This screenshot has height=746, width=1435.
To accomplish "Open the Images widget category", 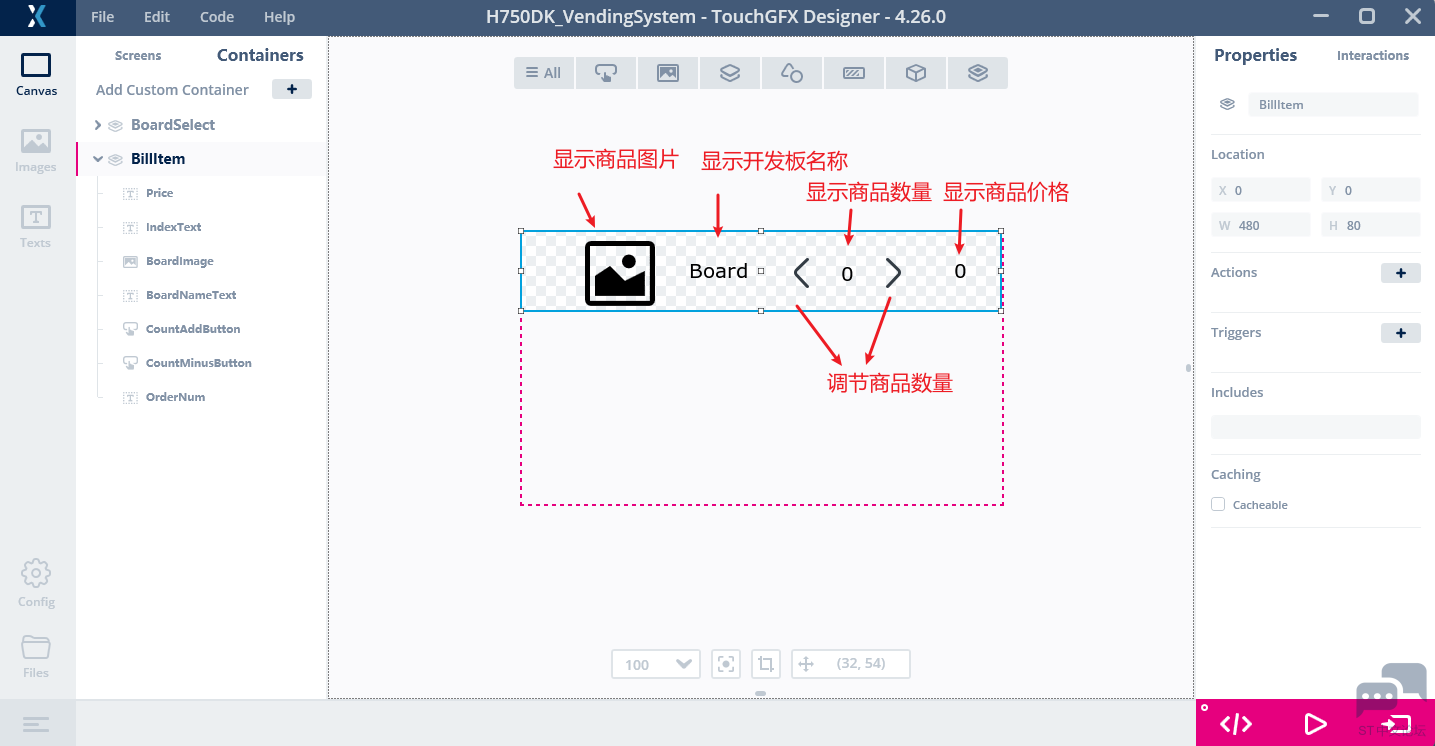I will [668, 73].
